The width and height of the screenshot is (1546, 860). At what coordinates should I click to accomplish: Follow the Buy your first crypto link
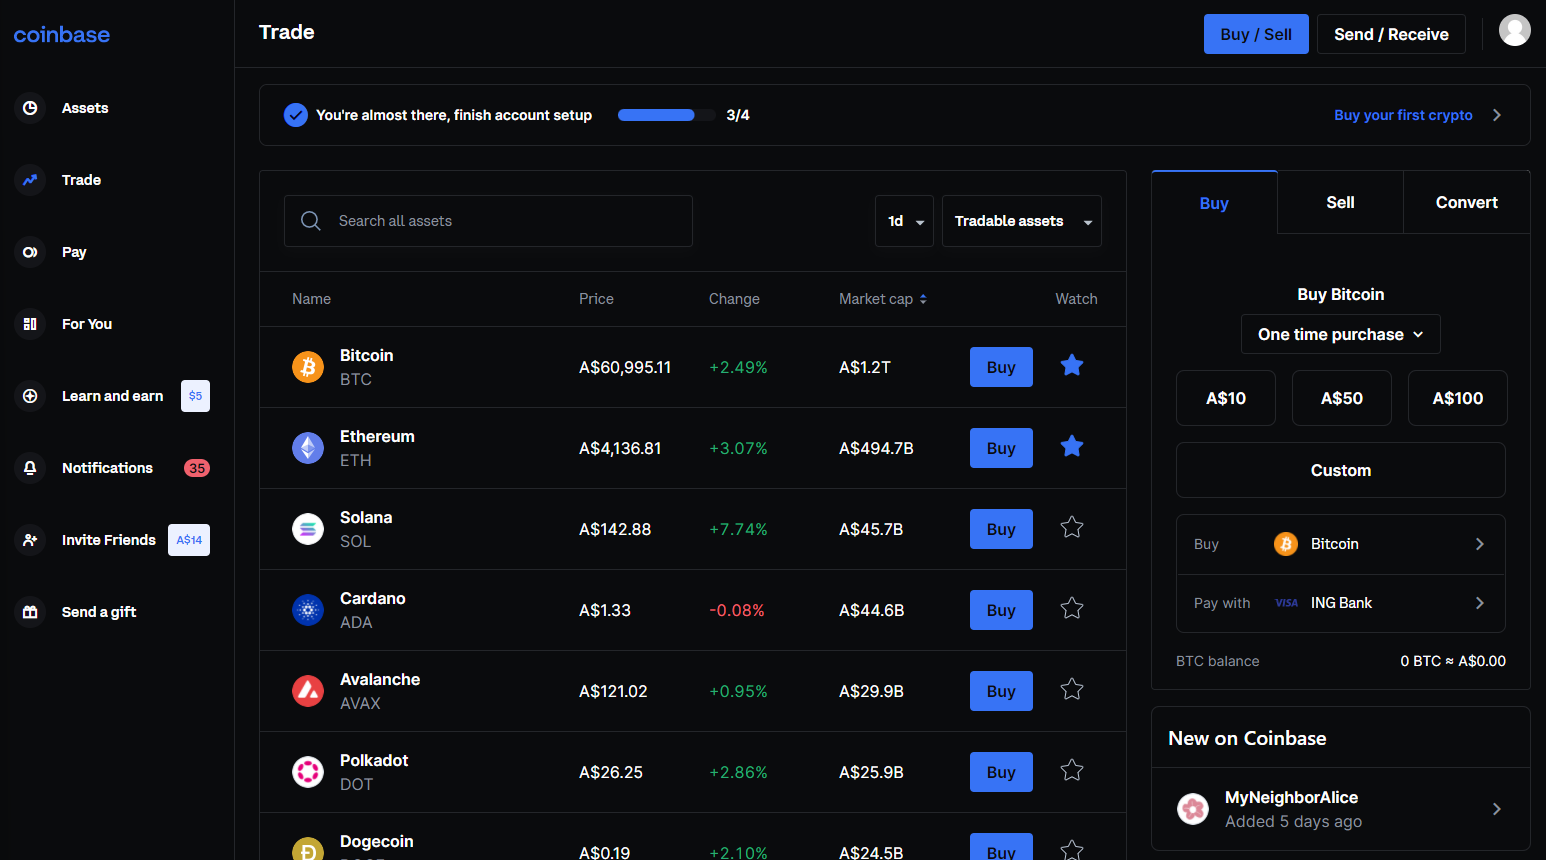coord(1403,115)
